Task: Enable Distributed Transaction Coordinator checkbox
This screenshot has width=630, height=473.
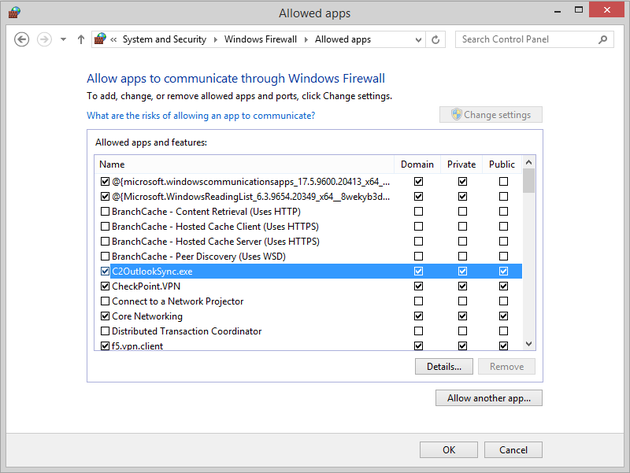Action: point(105,331)
